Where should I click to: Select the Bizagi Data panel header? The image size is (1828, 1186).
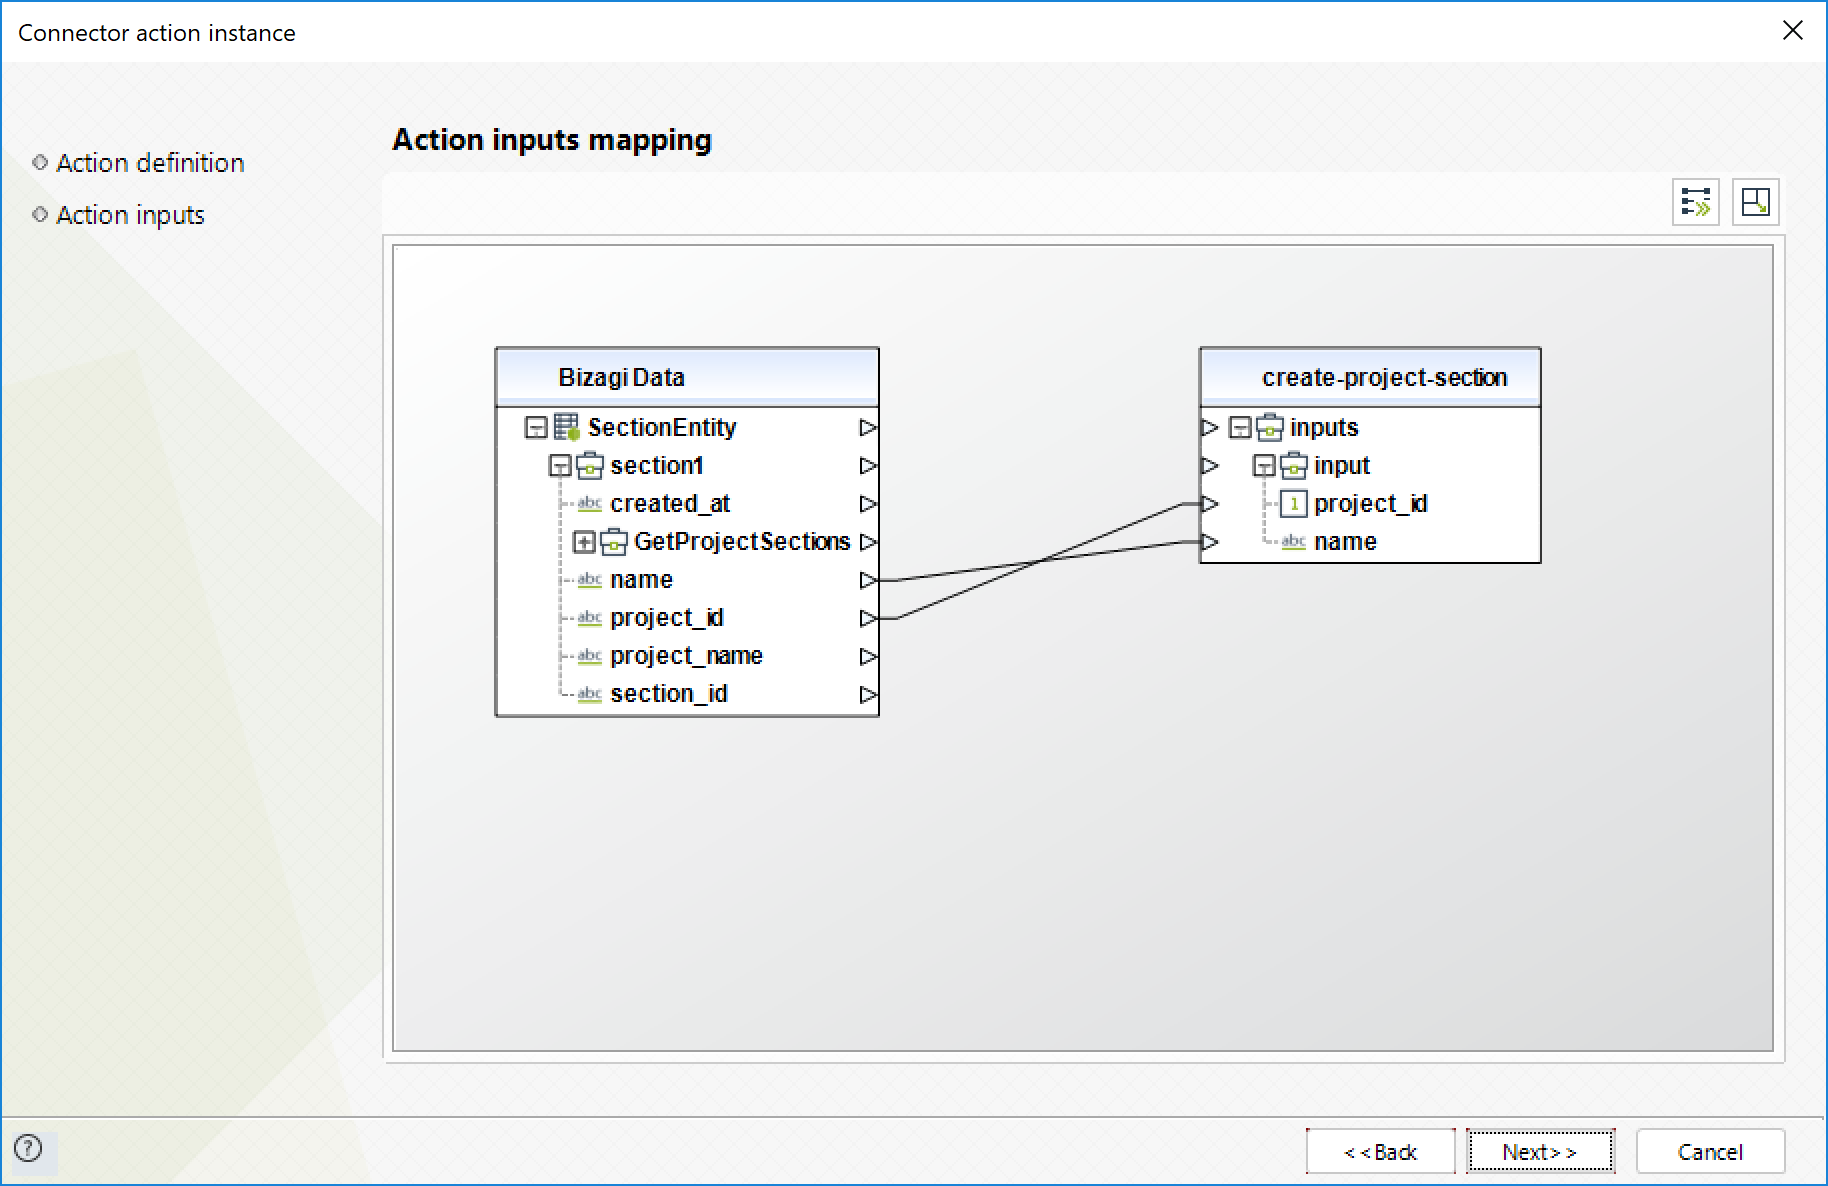tap(687, 377)
